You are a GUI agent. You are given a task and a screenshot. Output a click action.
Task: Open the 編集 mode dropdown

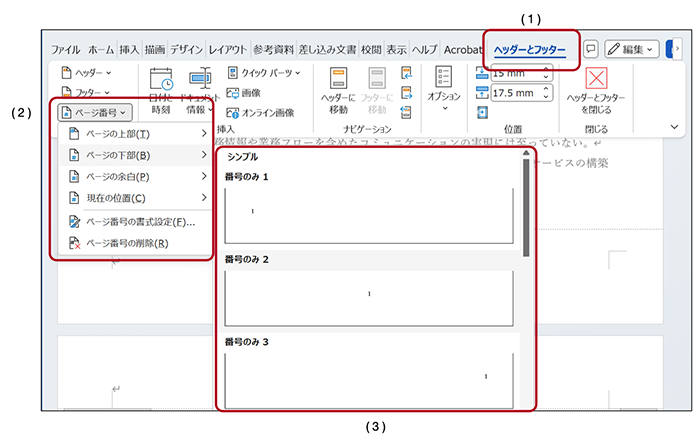632,49
